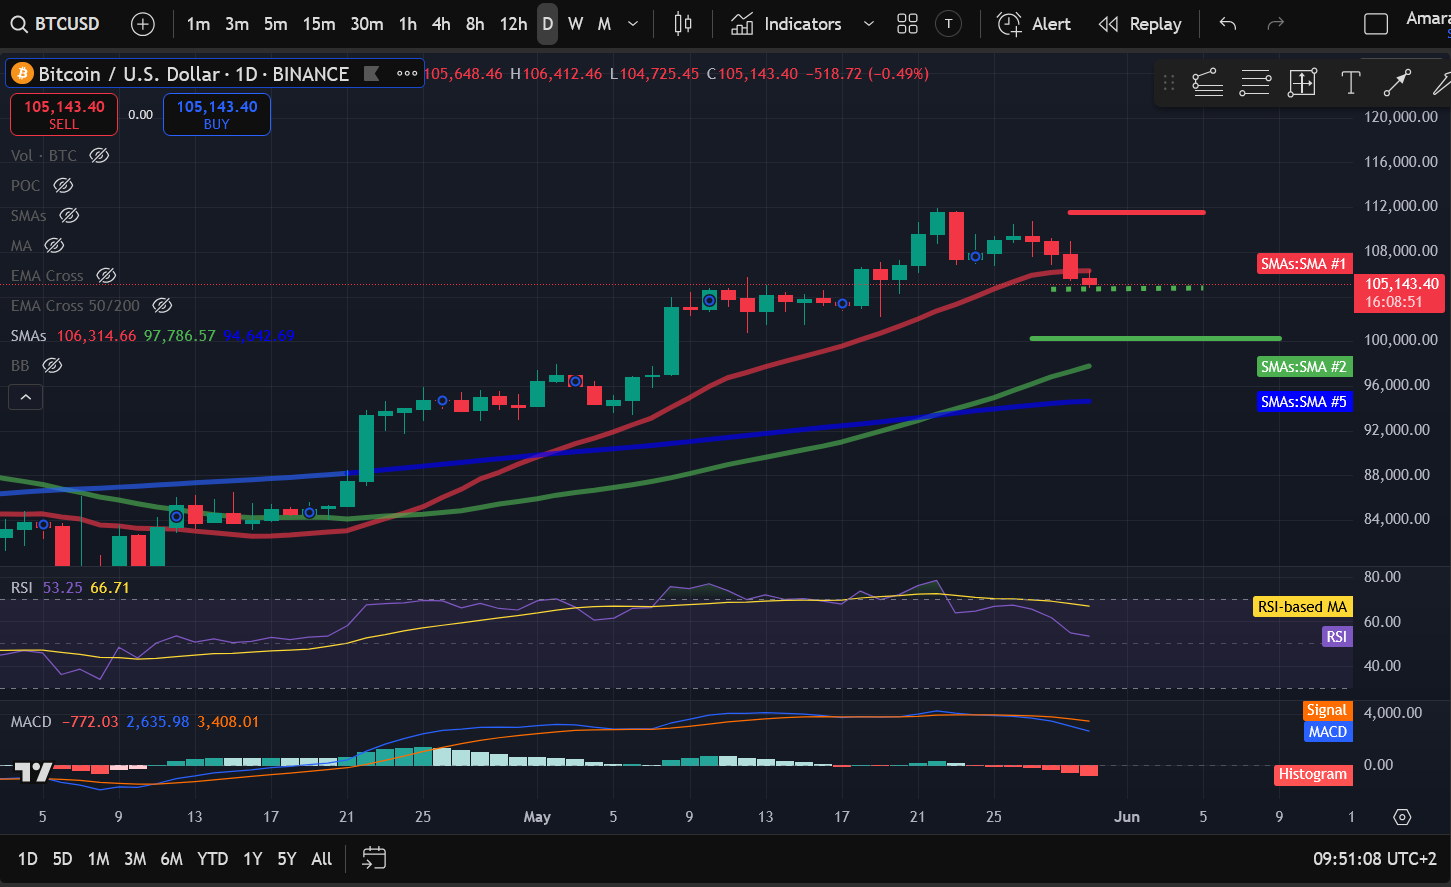Select the Text drawing tool
Screen dimensions: 1451x887
click(1350, 83)
